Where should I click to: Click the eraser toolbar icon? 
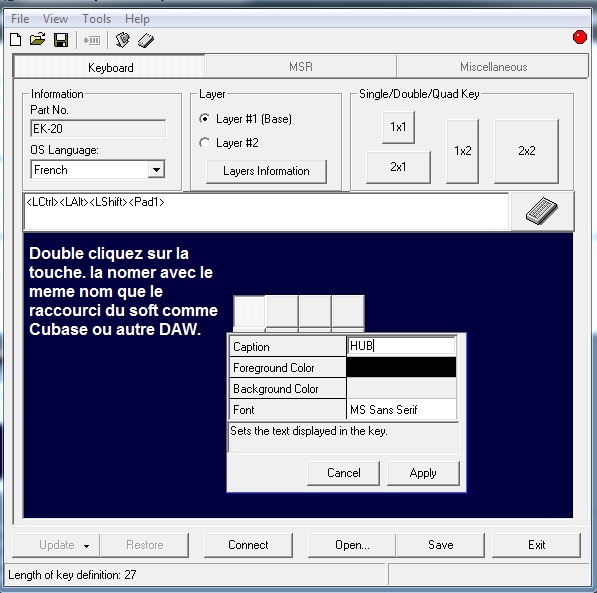[x=146, y=40]
